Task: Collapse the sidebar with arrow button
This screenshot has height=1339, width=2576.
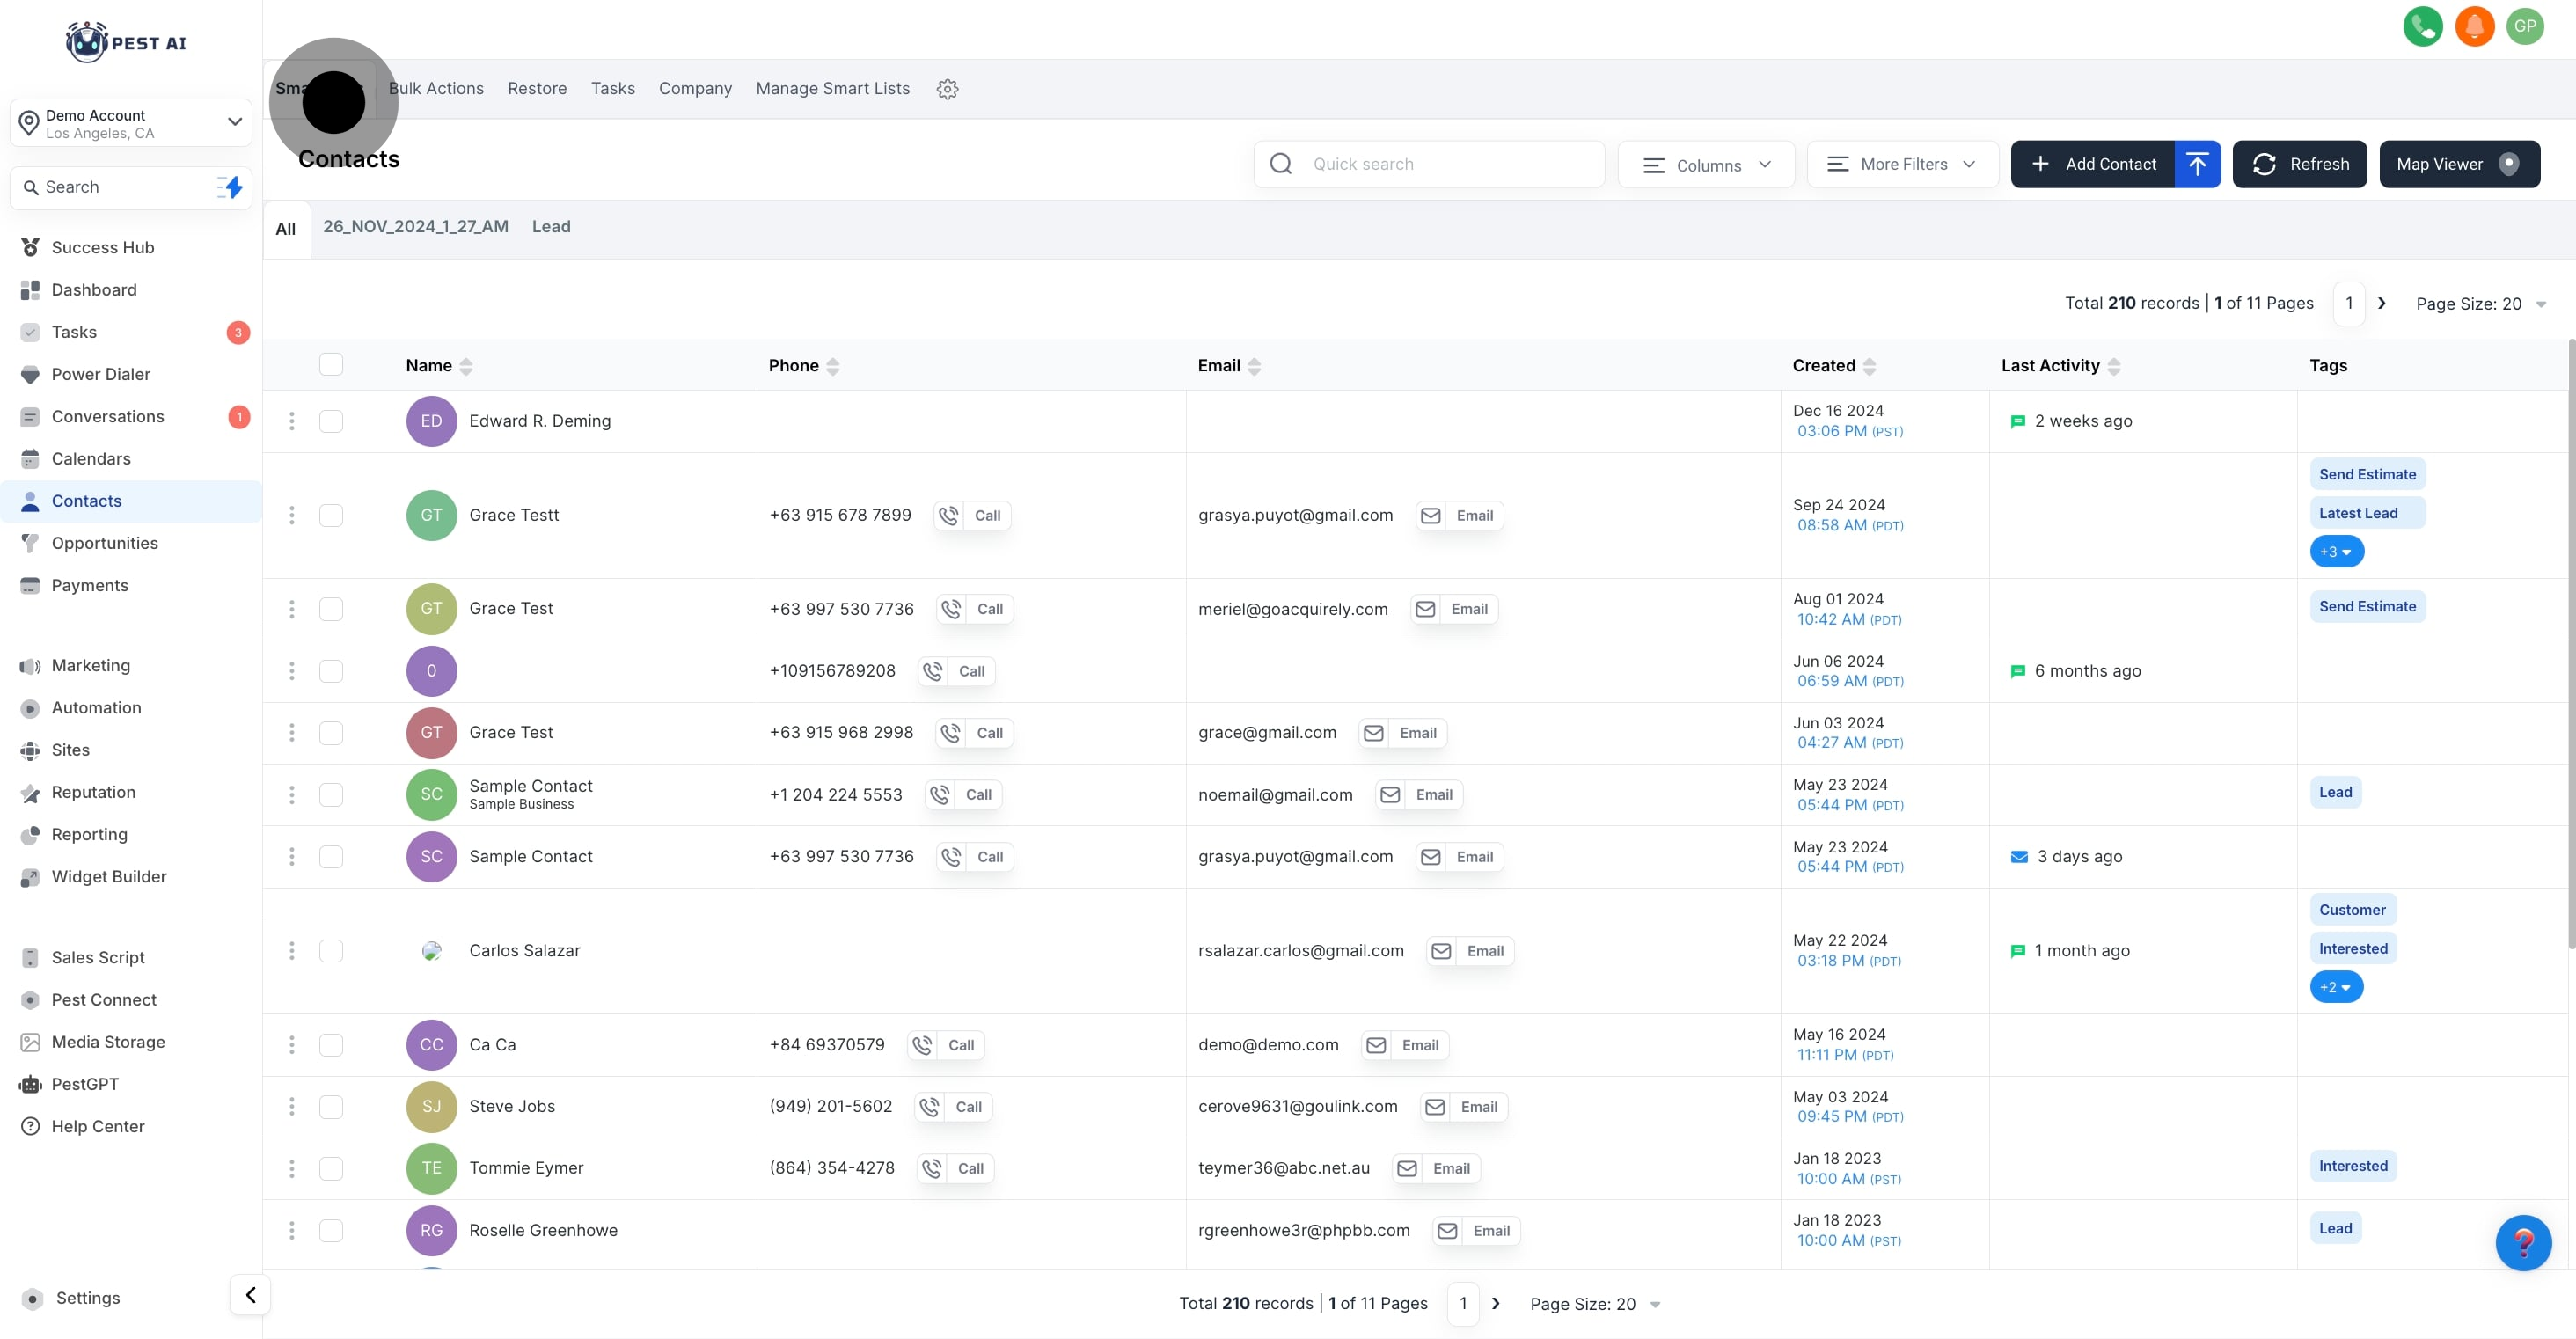Action: coord(250,1295)
